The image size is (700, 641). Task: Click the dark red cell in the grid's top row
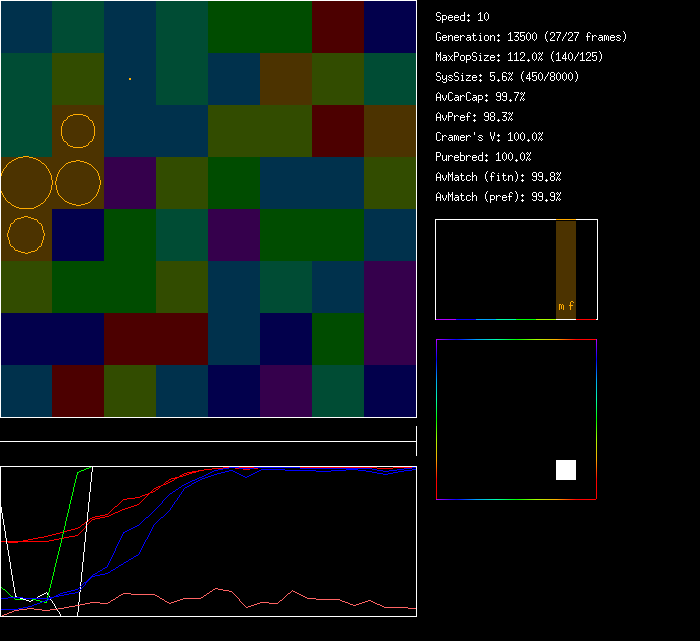tap(338, 26)
